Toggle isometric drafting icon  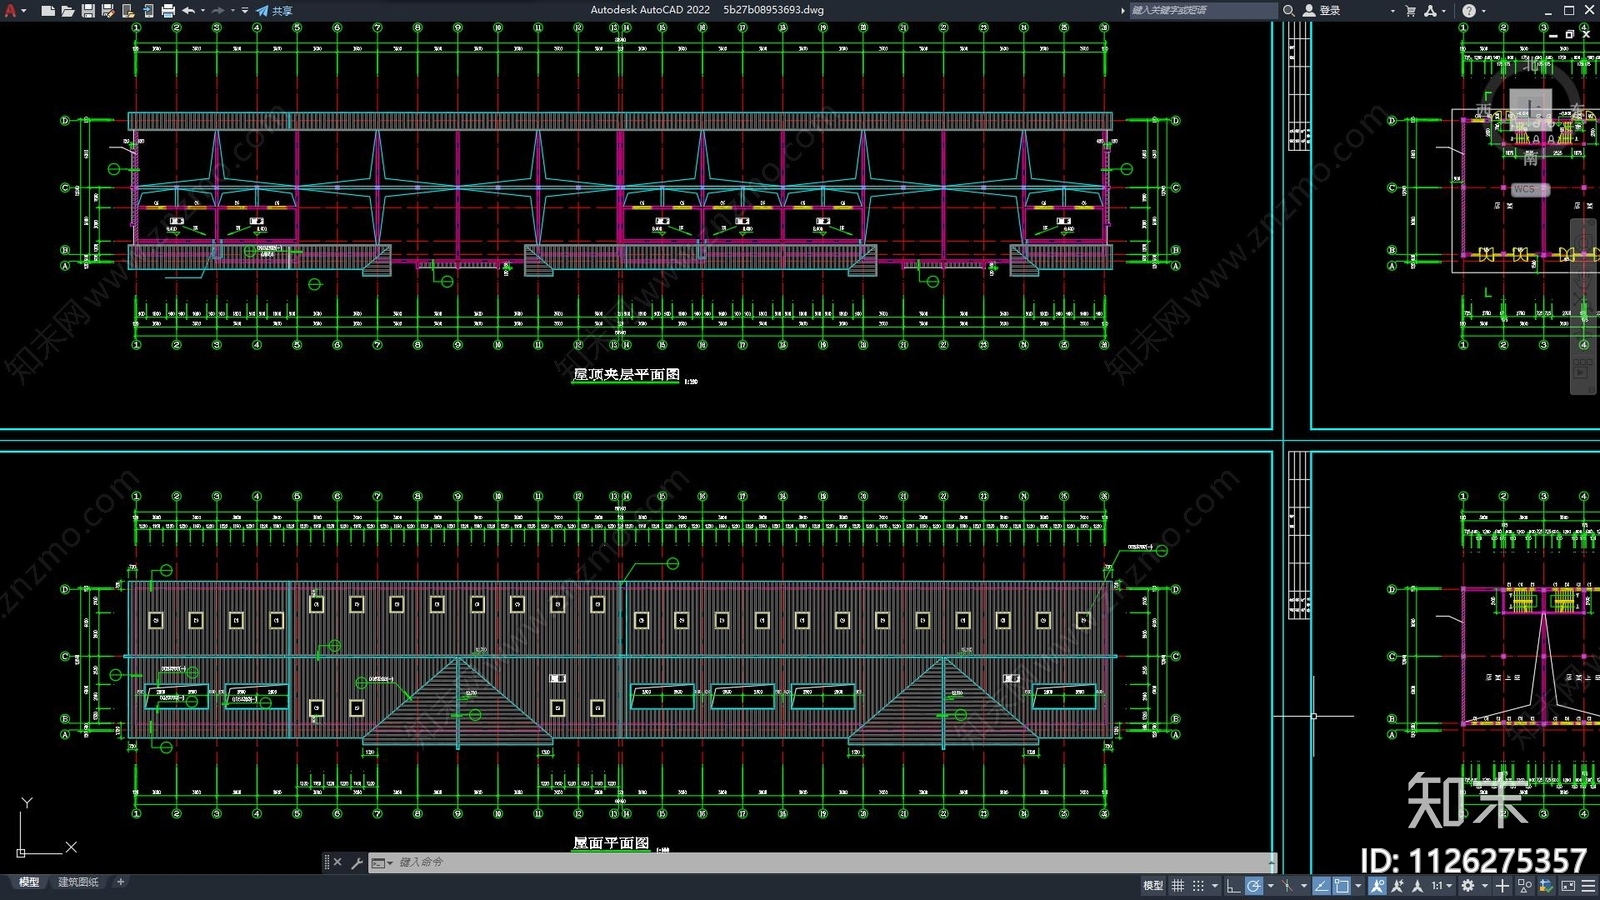1287,885
